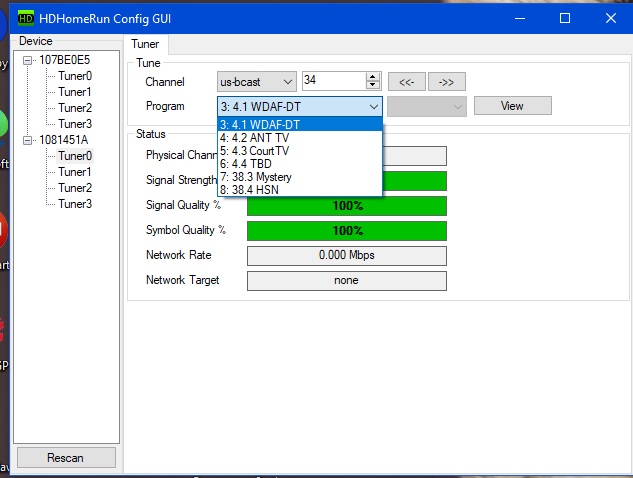This screenshot has width=633, height=478.
Task: Select Tuner0 under device 1081451A
Action: [x=75, y=156]
